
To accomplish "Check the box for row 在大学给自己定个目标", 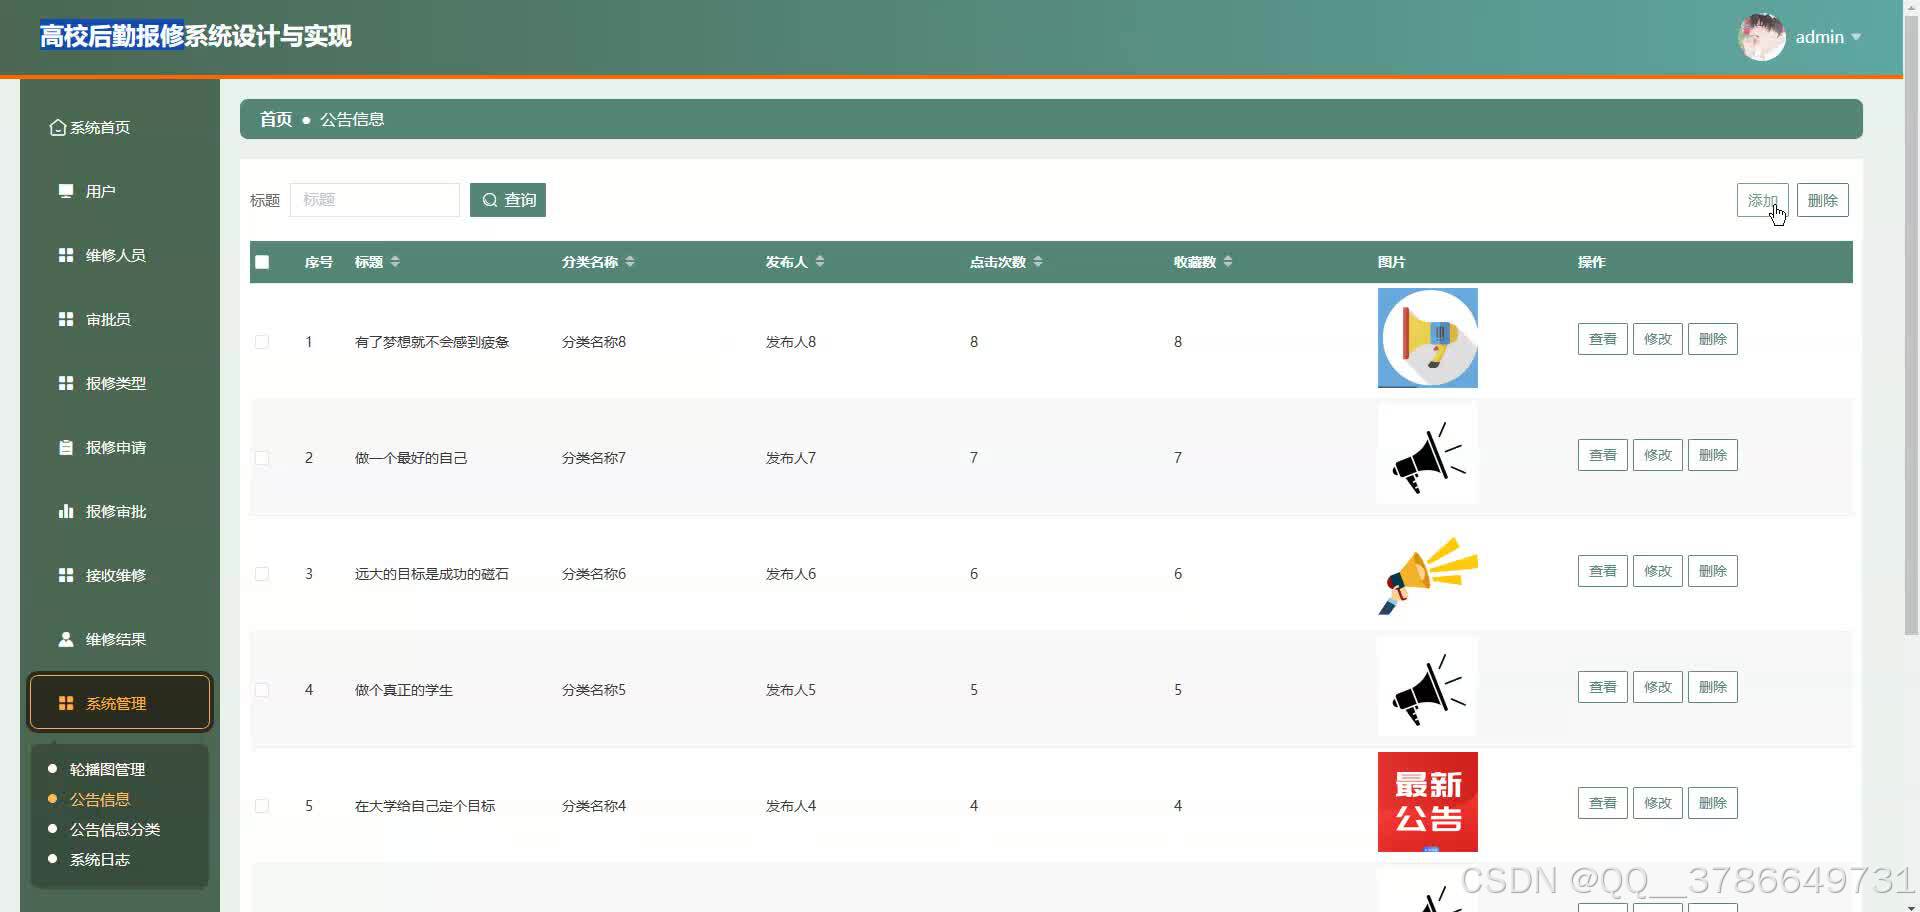I will pos(262,806).
